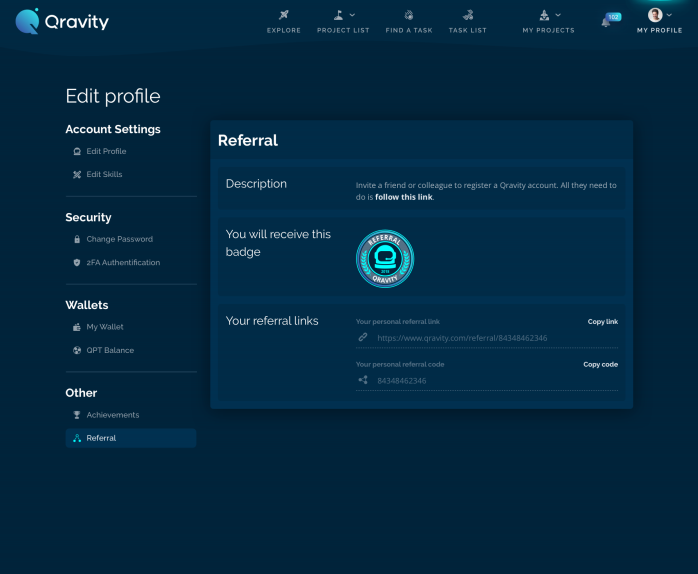Open Explore rocket icon
Screen dimensions: 698x574
[x=284, y=15]
